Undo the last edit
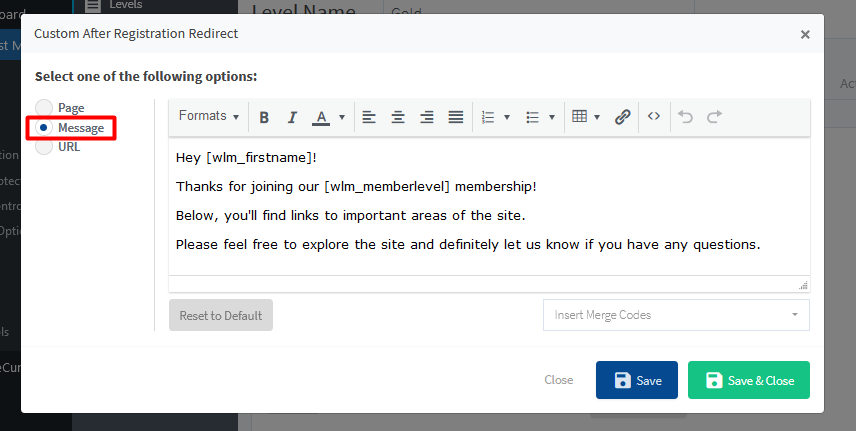The height and width of the screenshot is (431, 856). (685, 116)
